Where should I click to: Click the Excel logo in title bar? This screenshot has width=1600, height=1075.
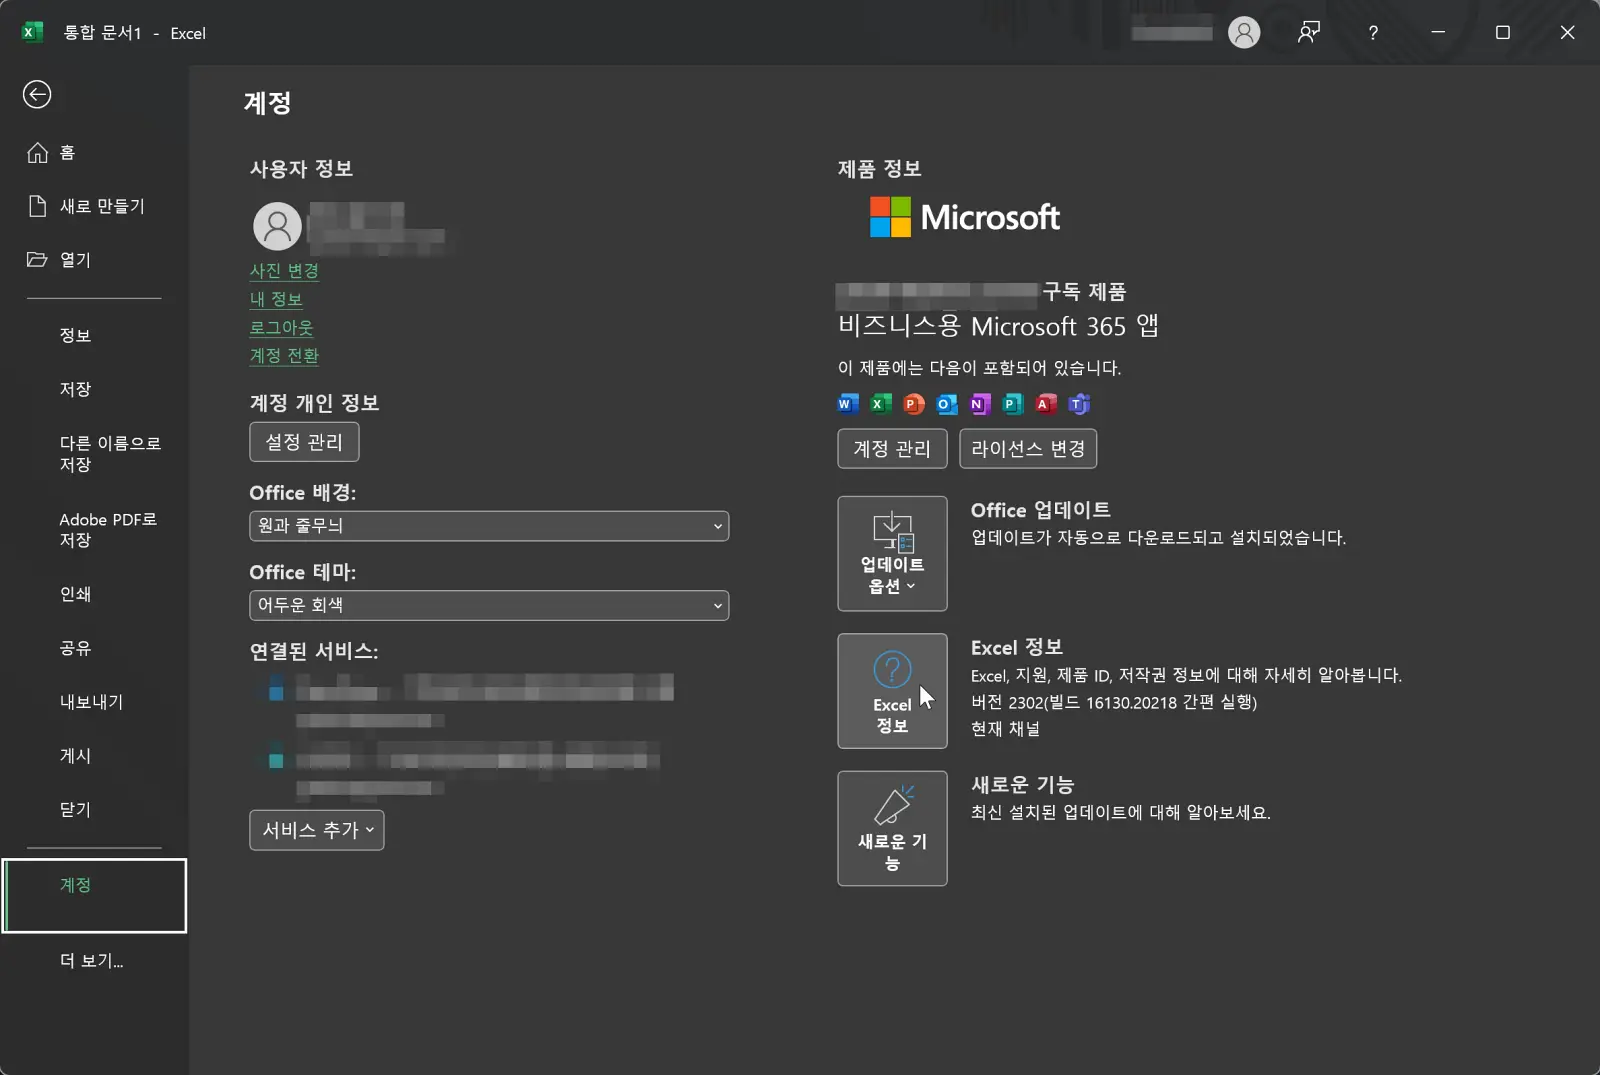(x=32, y=32)
